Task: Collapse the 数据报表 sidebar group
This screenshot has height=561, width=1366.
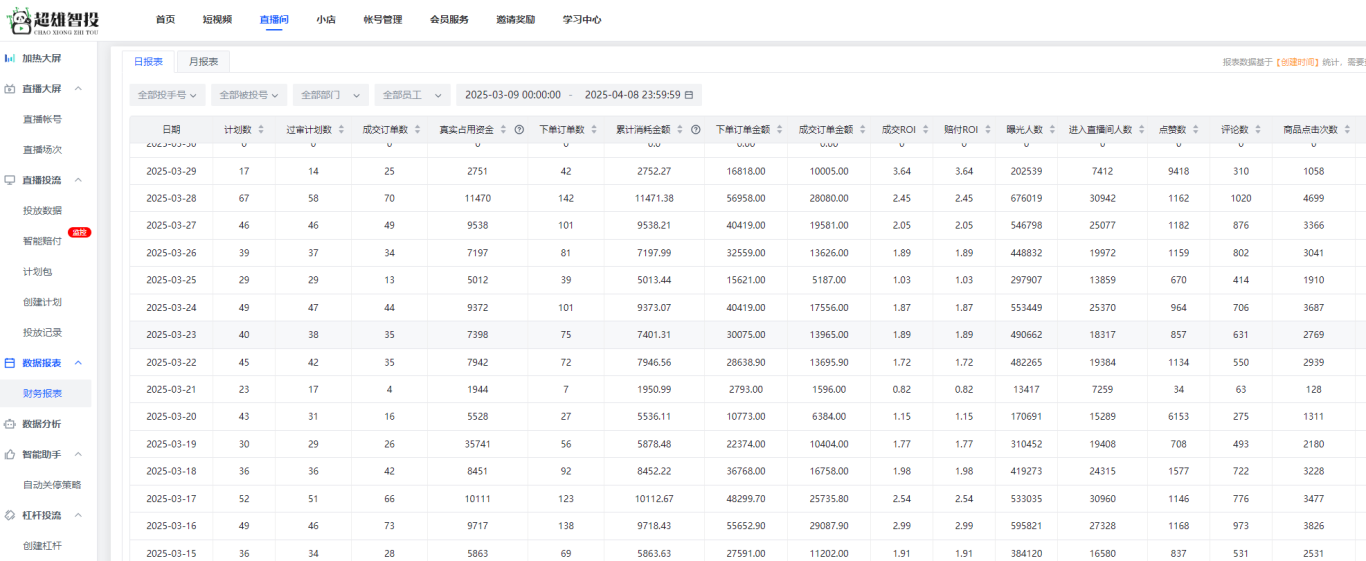Action: tap(78, 363)
